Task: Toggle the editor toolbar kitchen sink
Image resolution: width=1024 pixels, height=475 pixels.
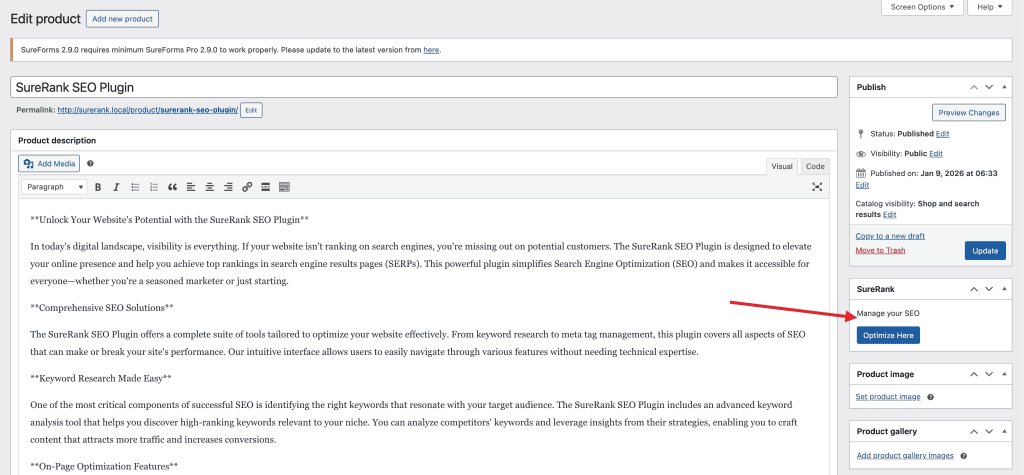Action: (x=284, y=187)
